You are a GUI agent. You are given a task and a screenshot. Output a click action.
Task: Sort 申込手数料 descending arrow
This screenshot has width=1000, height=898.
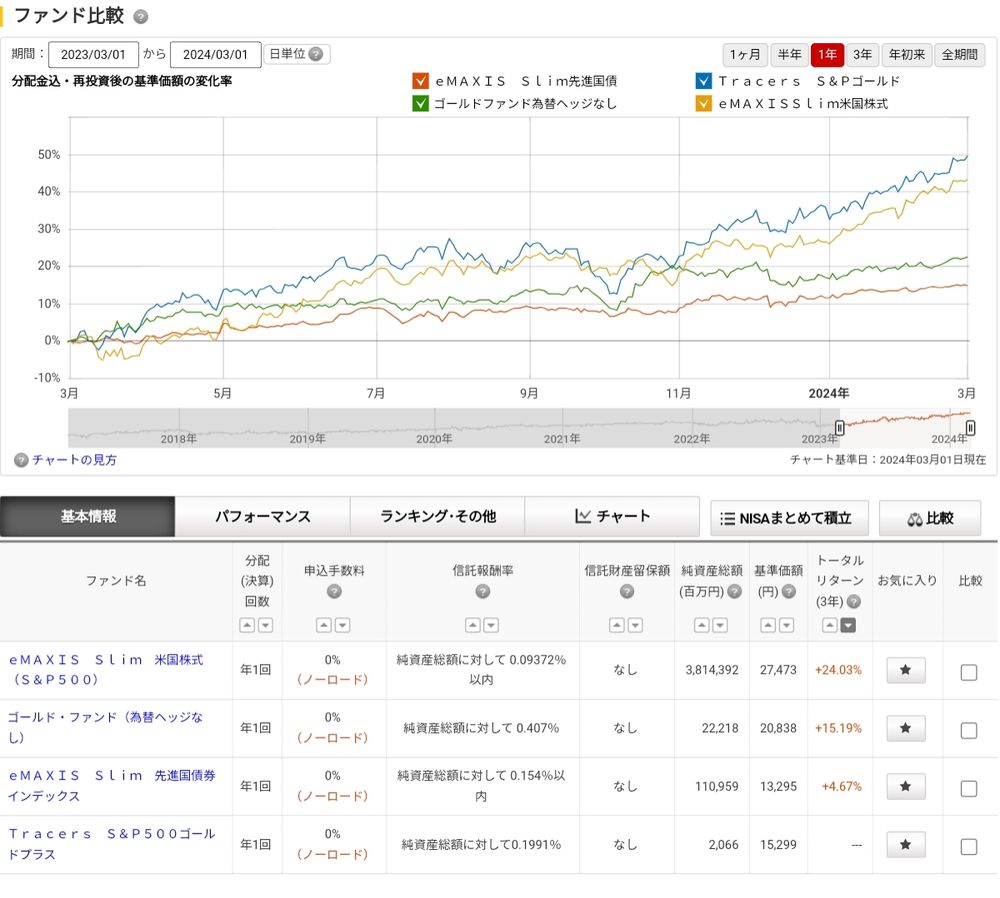pyautogui.click(x=342, y=625)
